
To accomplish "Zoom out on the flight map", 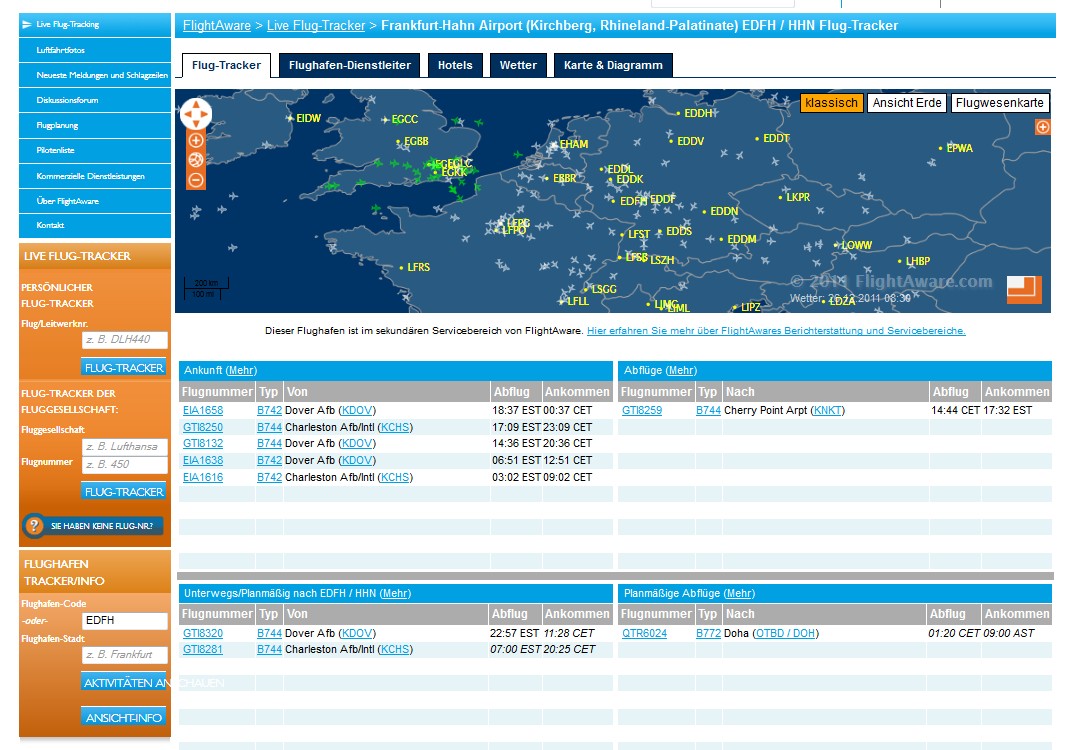I will (196, 181).
